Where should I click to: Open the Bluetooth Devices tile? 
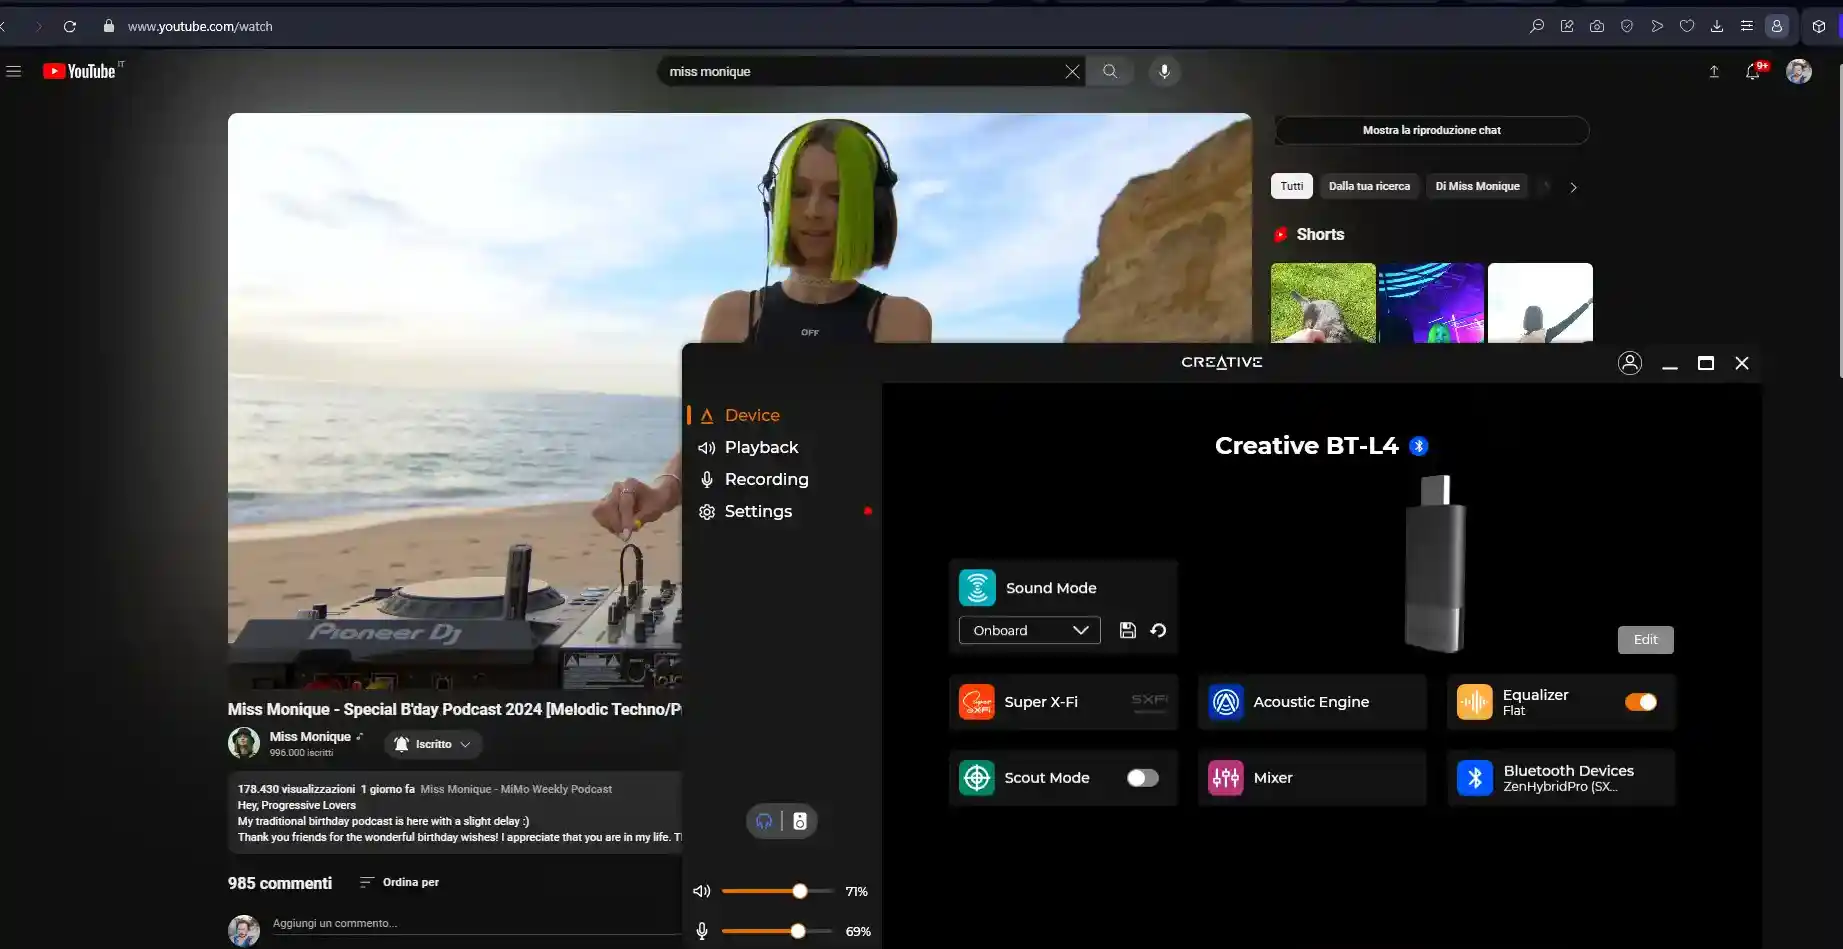1561,778
